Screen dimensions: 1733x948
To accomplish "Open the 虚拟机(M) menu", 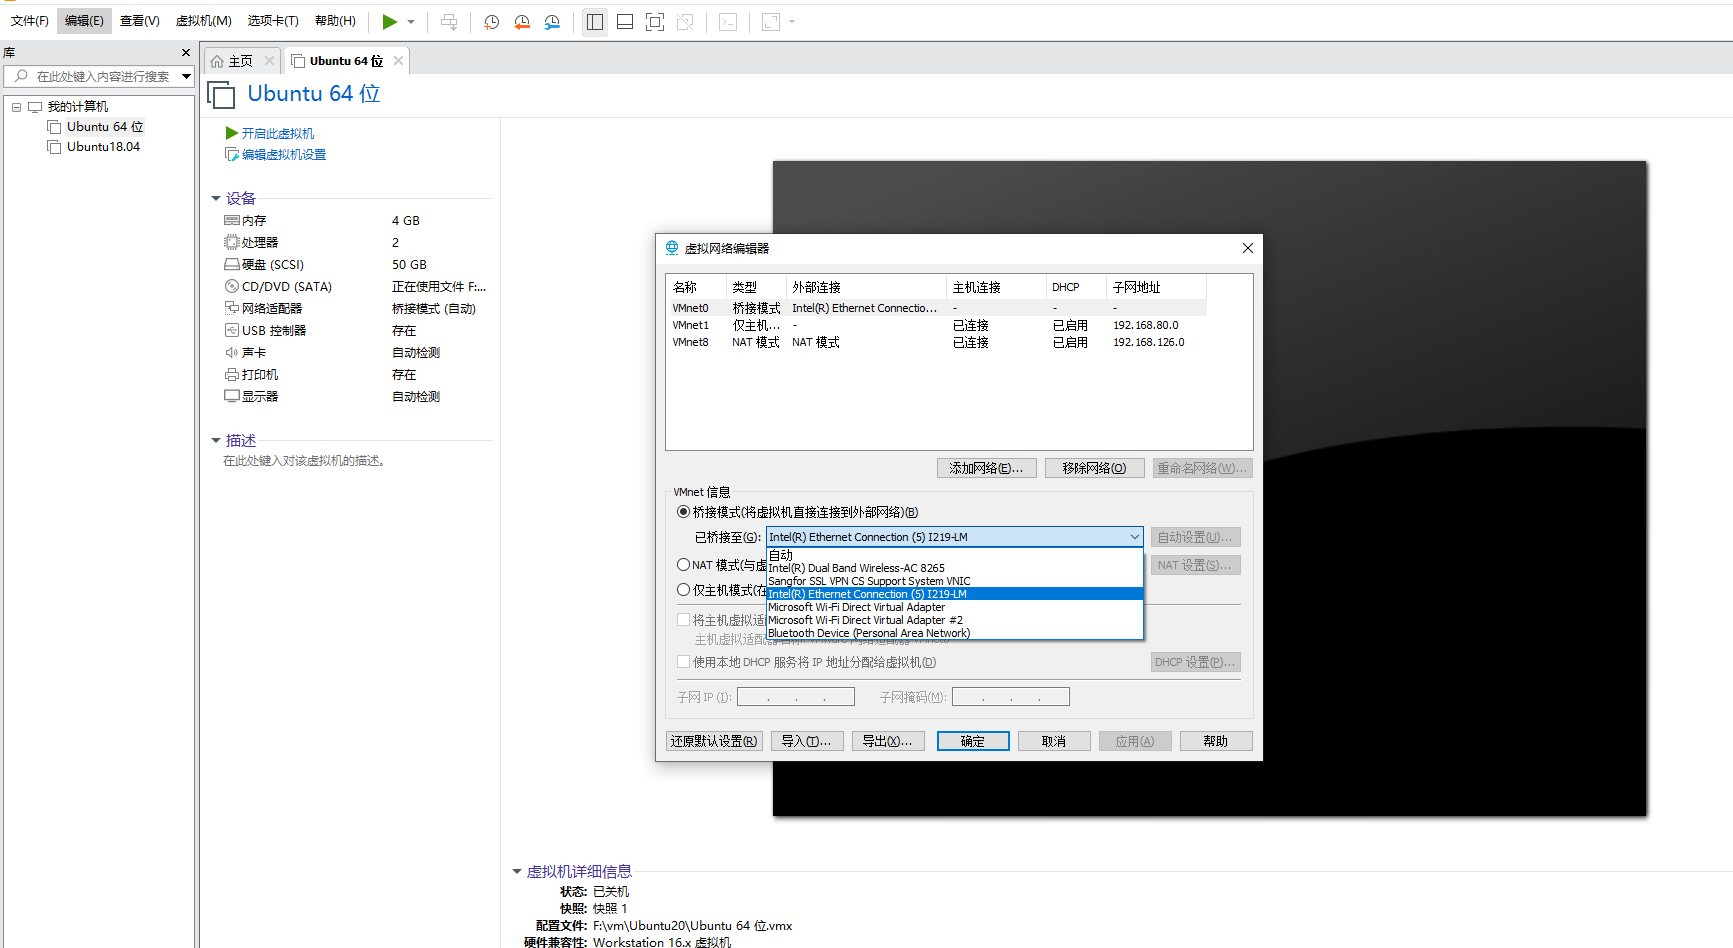I will coord(204,21).
